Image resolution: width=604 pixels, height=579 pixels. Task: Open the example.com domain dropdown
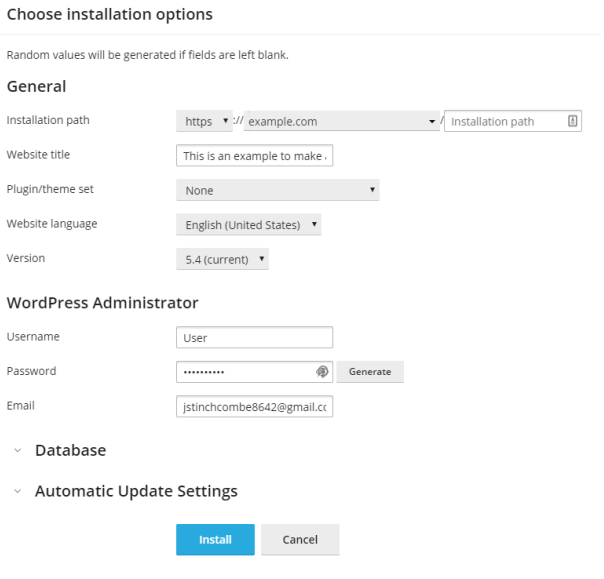341,121
